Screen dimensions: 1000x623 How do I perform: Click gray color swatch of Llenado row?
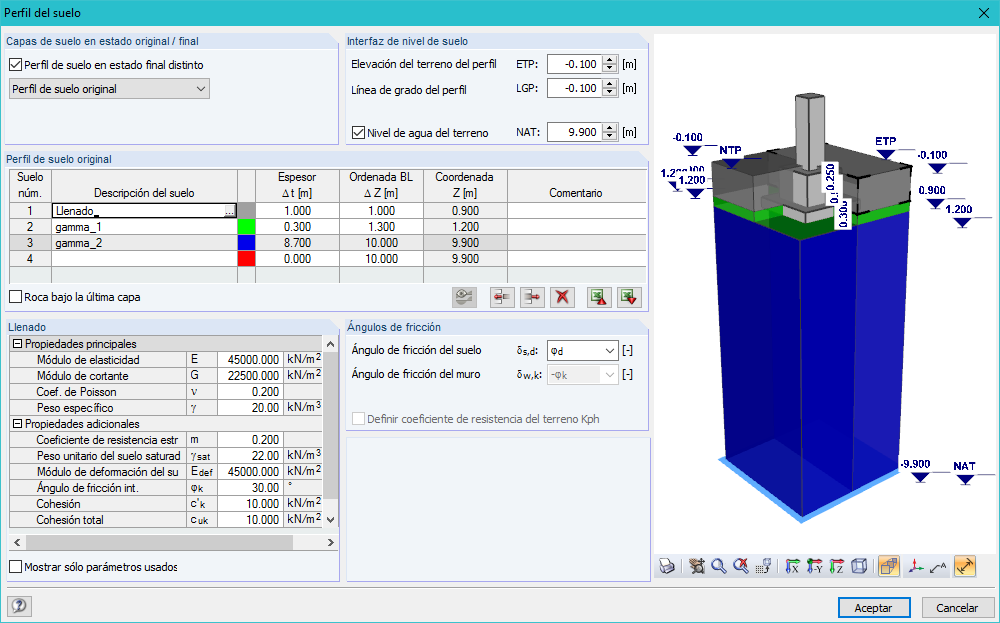tap(246, 211)
